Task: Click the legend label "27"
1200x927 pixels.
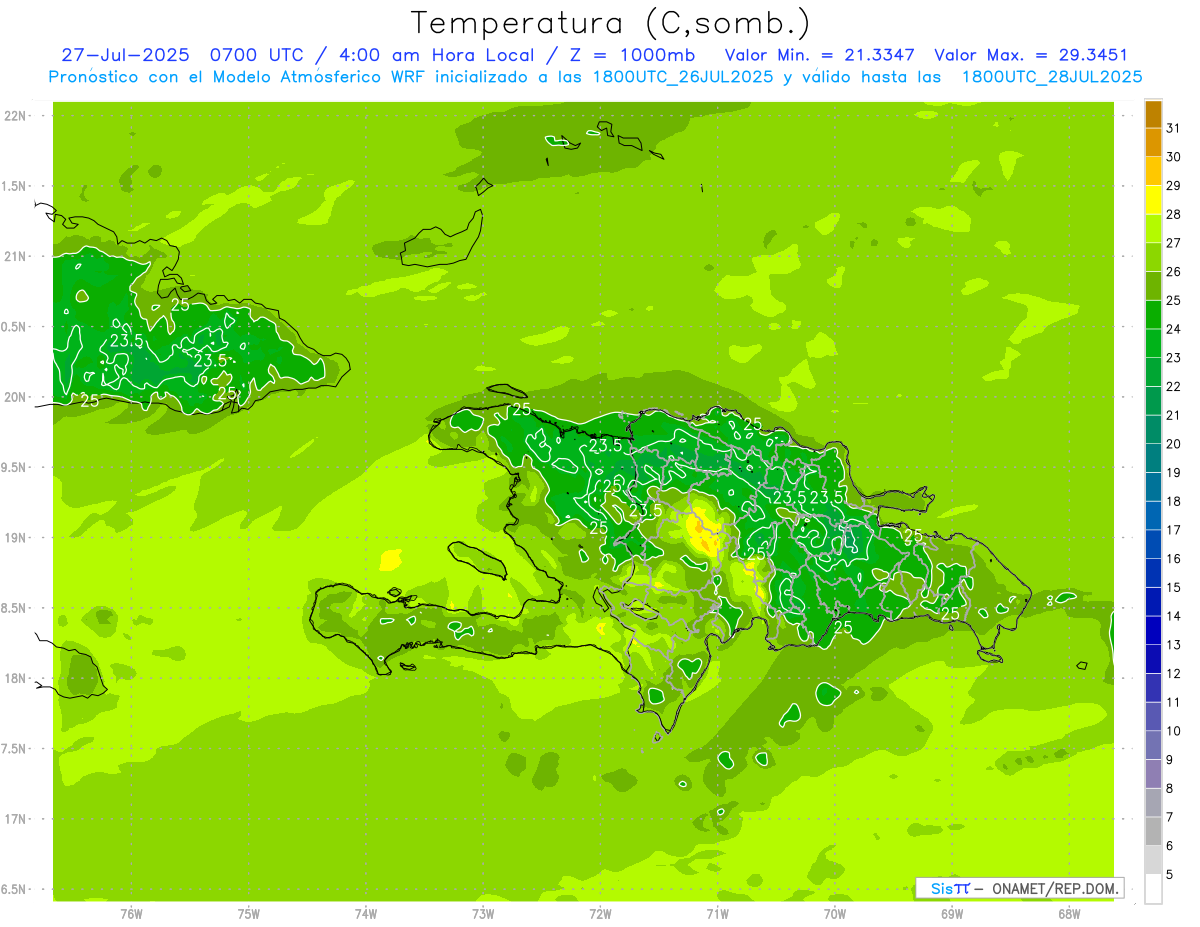Action: [1174, 243]
